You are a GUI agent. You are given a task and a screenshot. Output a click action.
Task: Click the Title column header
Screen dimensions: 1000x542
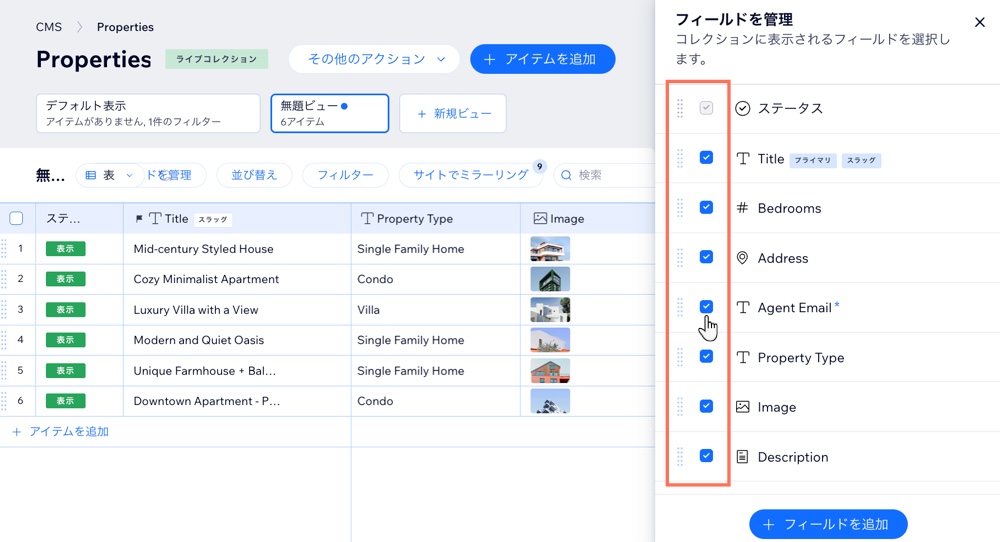click(237, 219)
